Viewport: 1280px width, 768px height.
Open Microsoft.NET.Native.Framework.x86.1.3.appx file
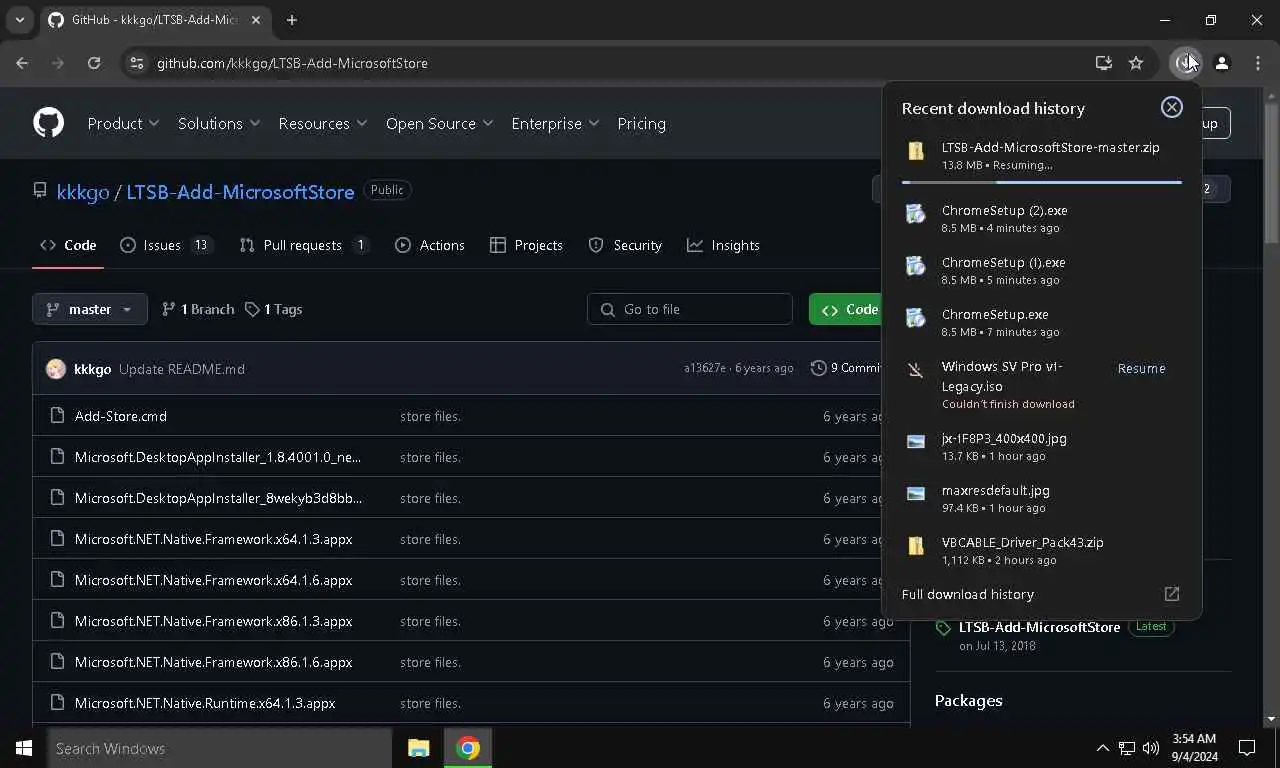pos(213,621)
